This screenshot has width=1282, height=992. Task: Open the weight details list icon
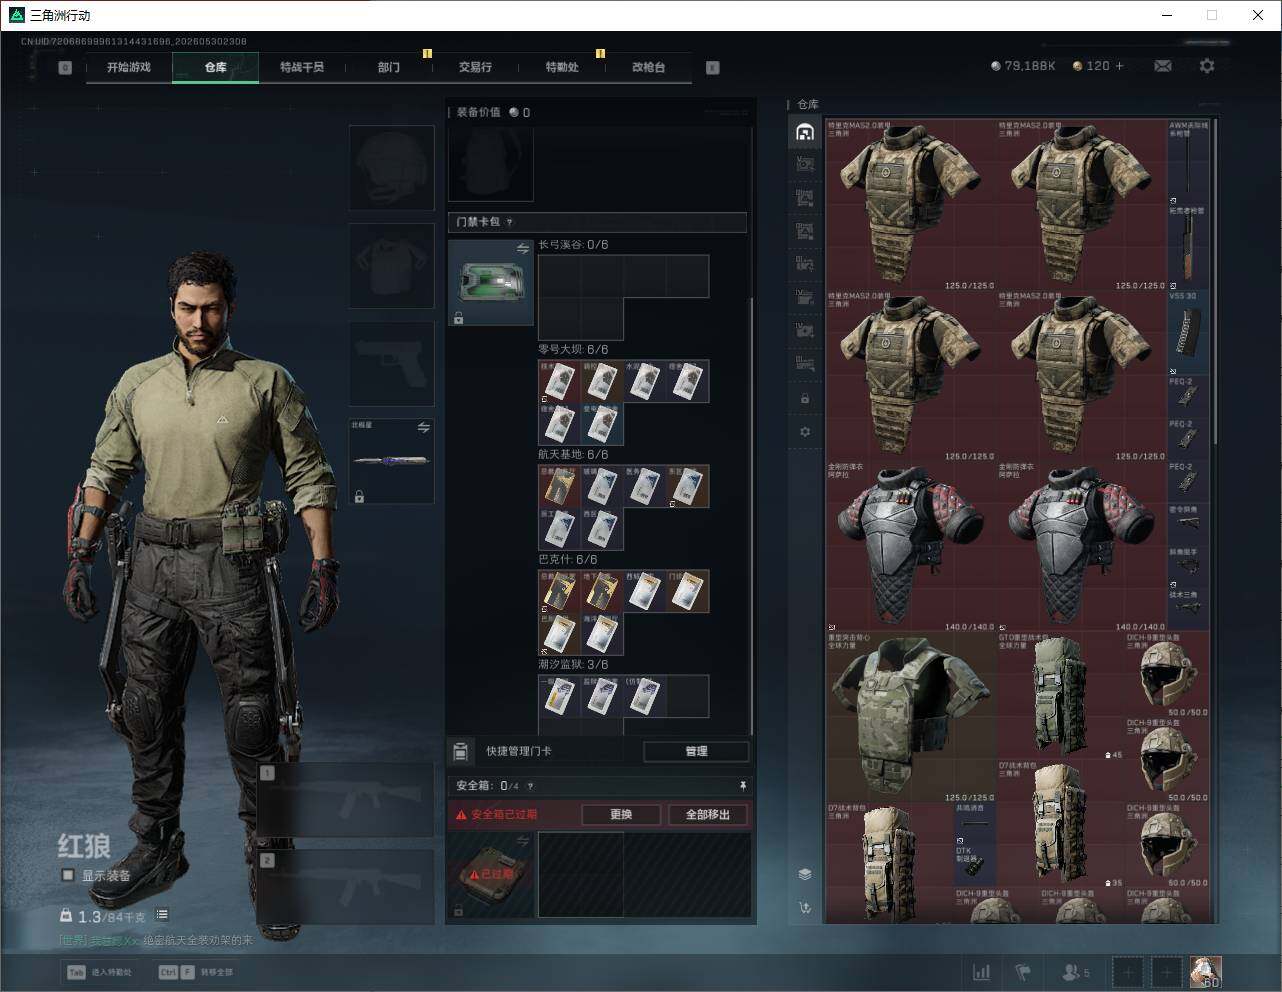[162, 915]
